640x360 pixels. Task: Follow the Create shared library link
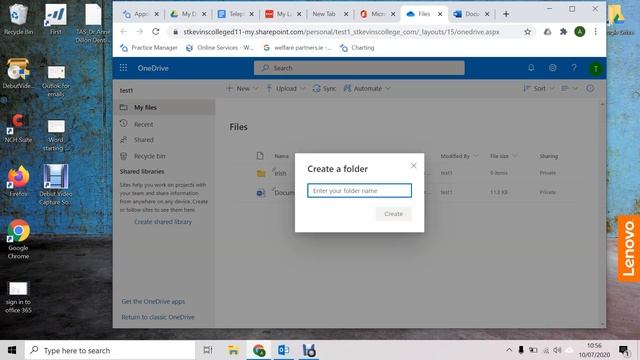point(163,222)
